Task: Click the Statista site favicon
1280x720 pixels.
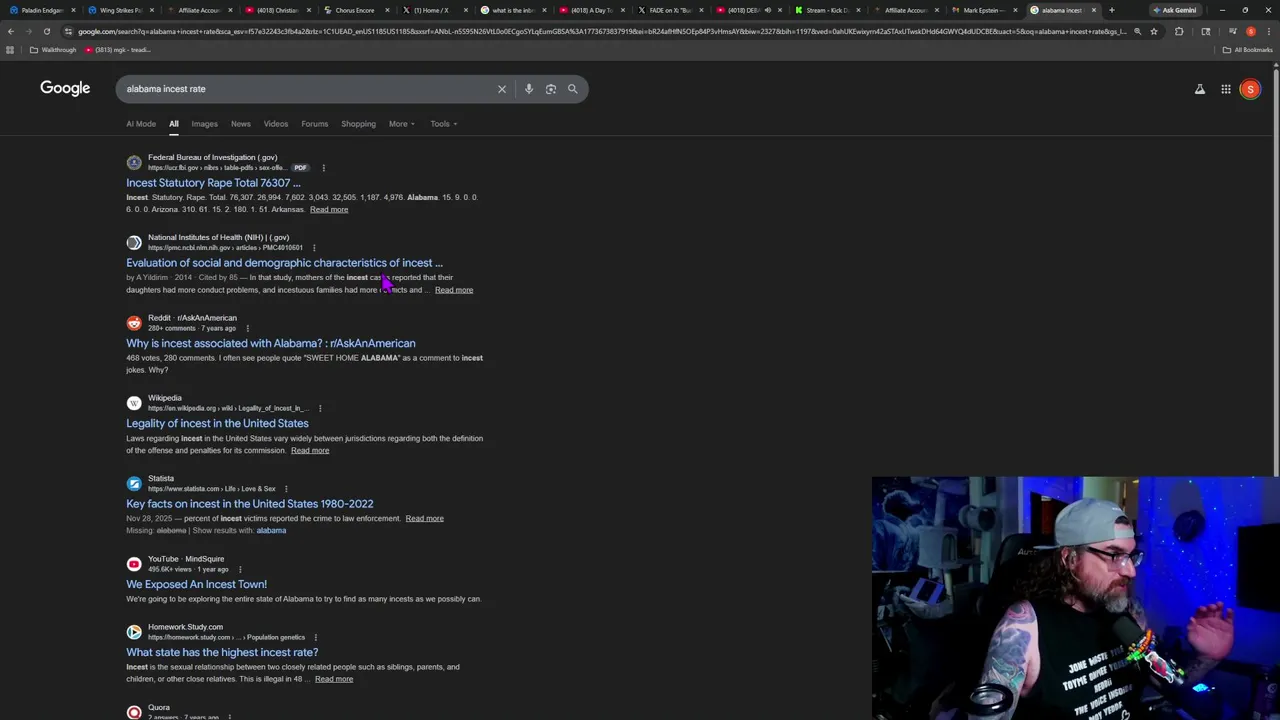Action: (134, 483)
